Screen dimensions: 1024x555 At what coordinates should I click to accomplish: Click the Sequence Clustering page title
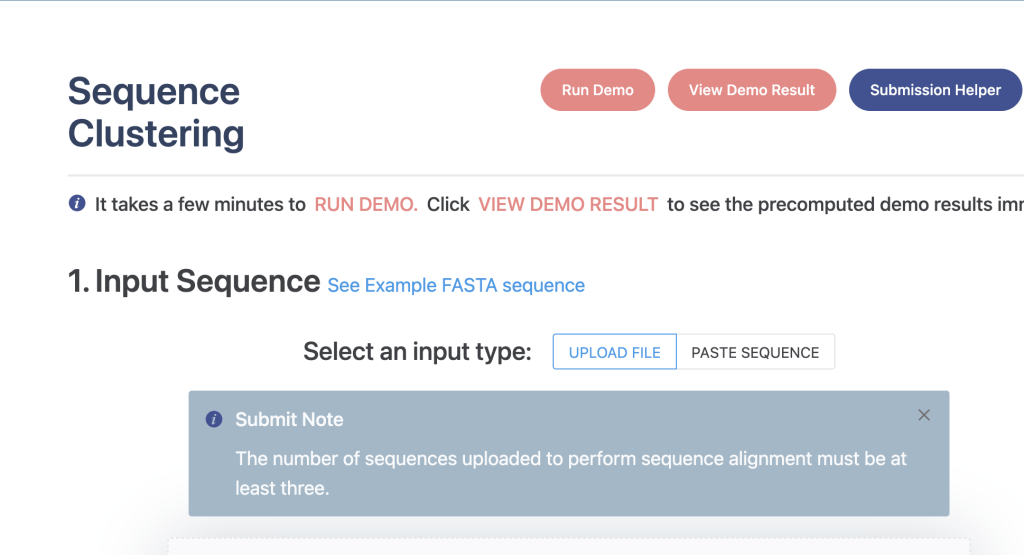coord(155,112)
